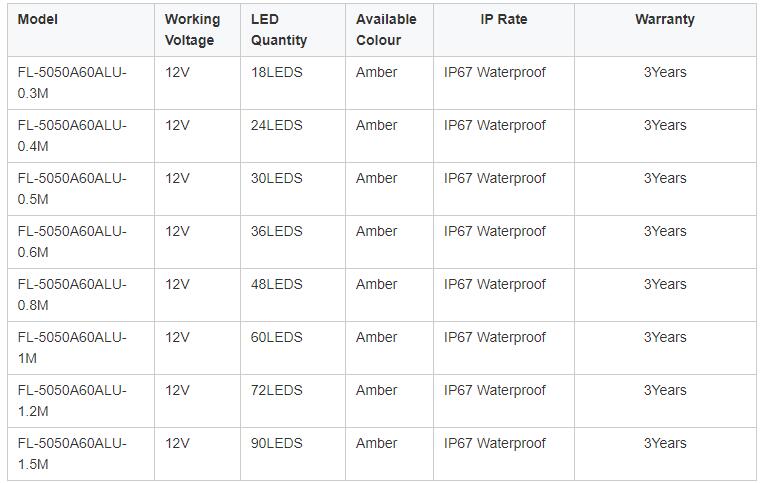This screenshot has width=764, height=483.
Task: Select the FL-5050A60ALU-1M model cell
Action: pyautogui.click(x=72, y=347)
